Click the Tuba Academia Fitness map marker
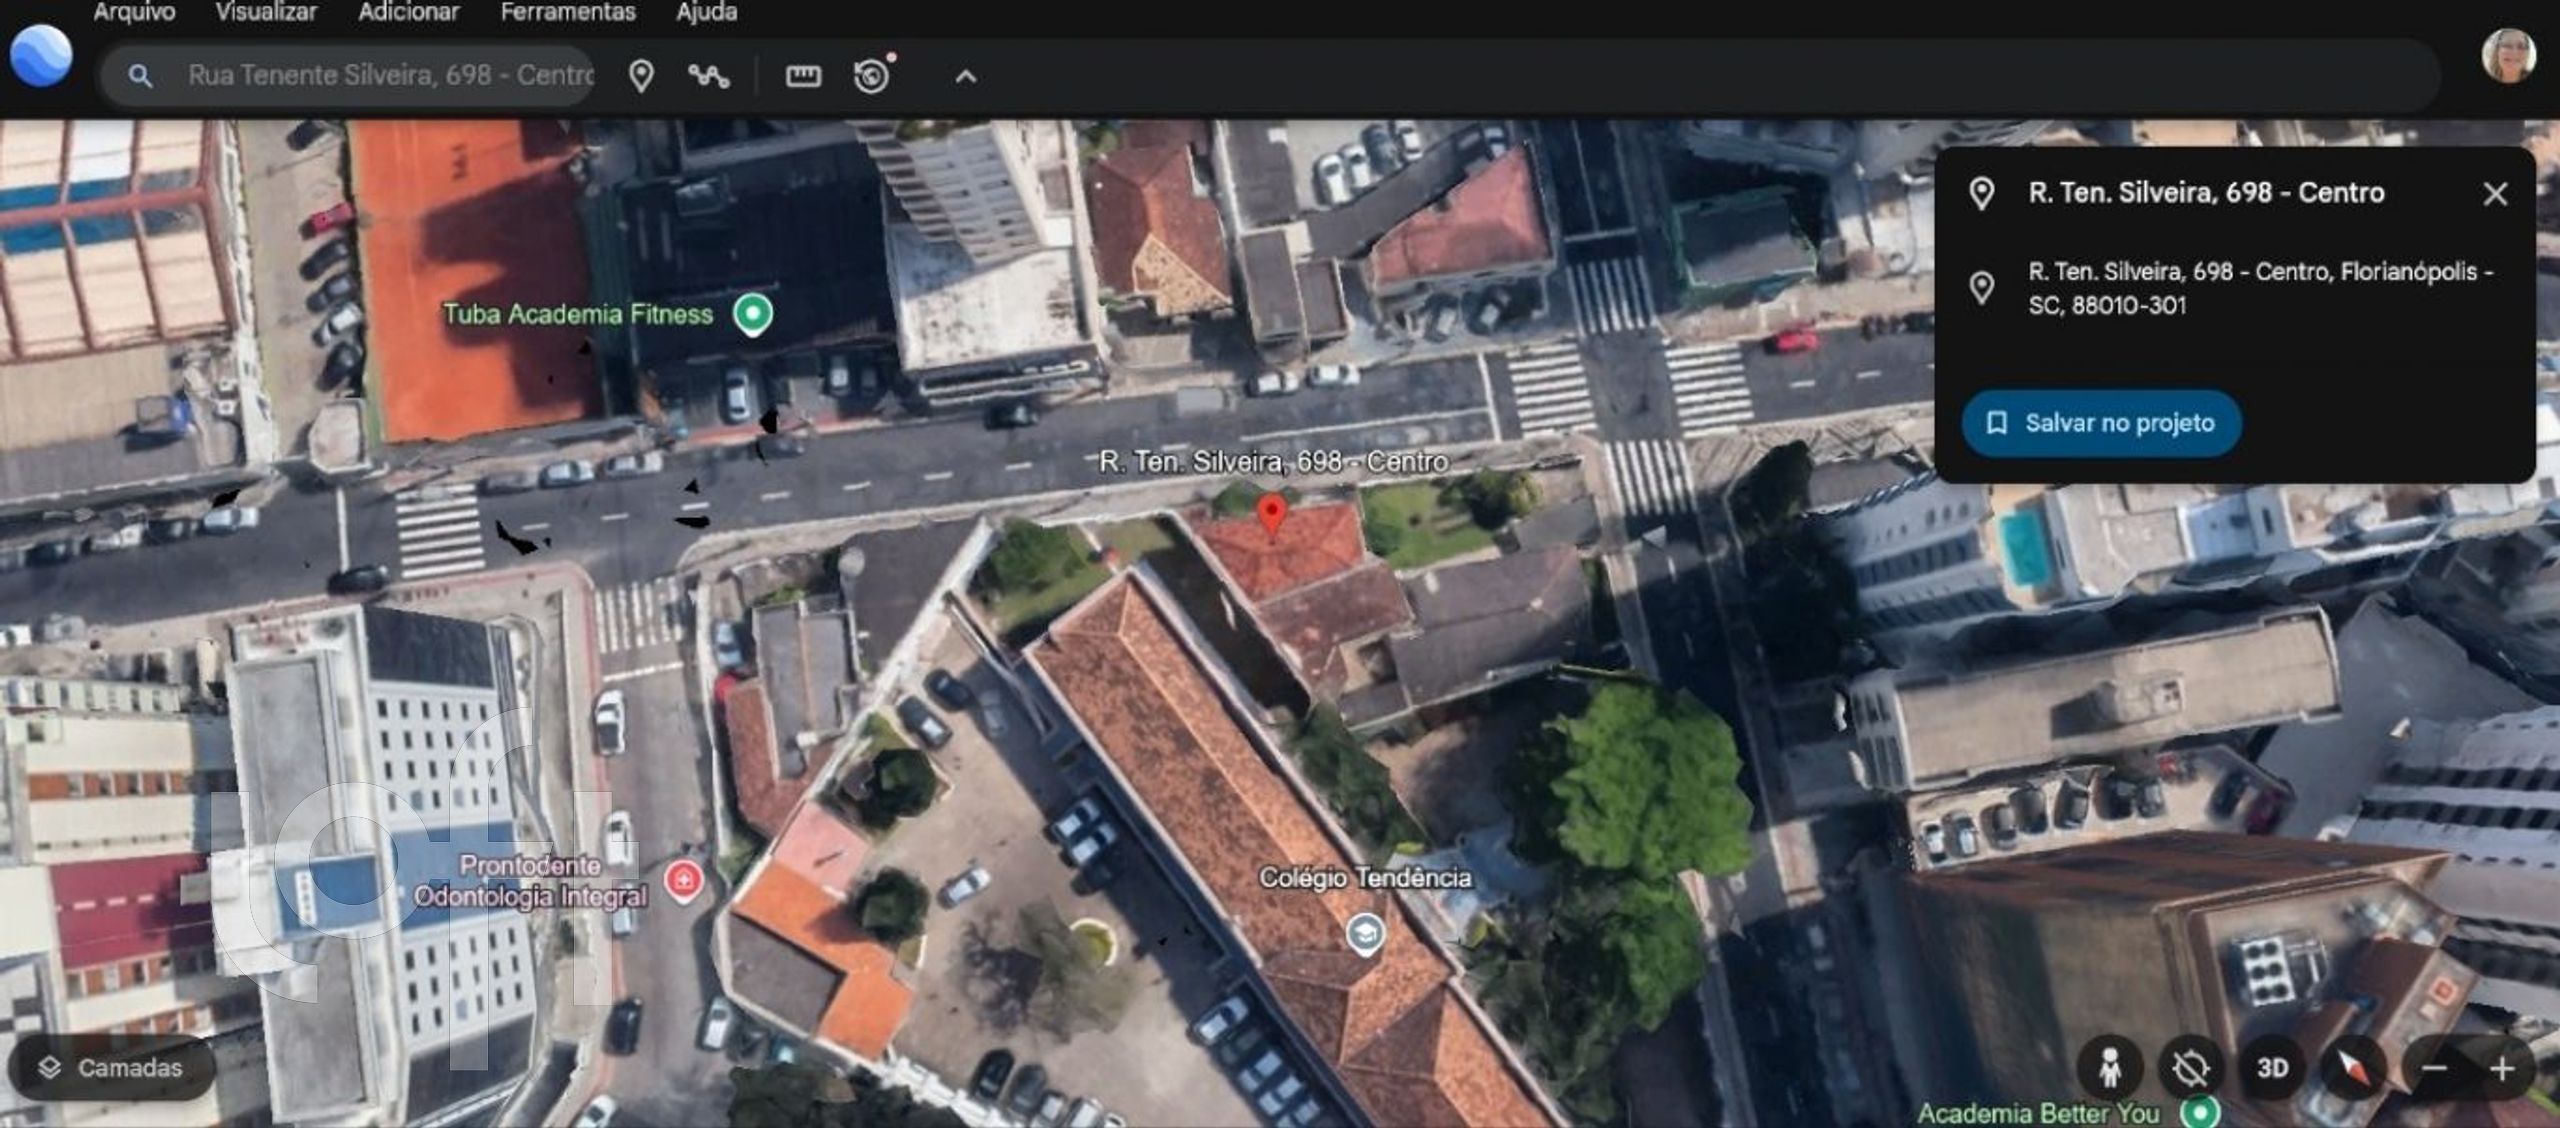The width and height of the screenshot is (2560, 1128). (x=753, y=314)
